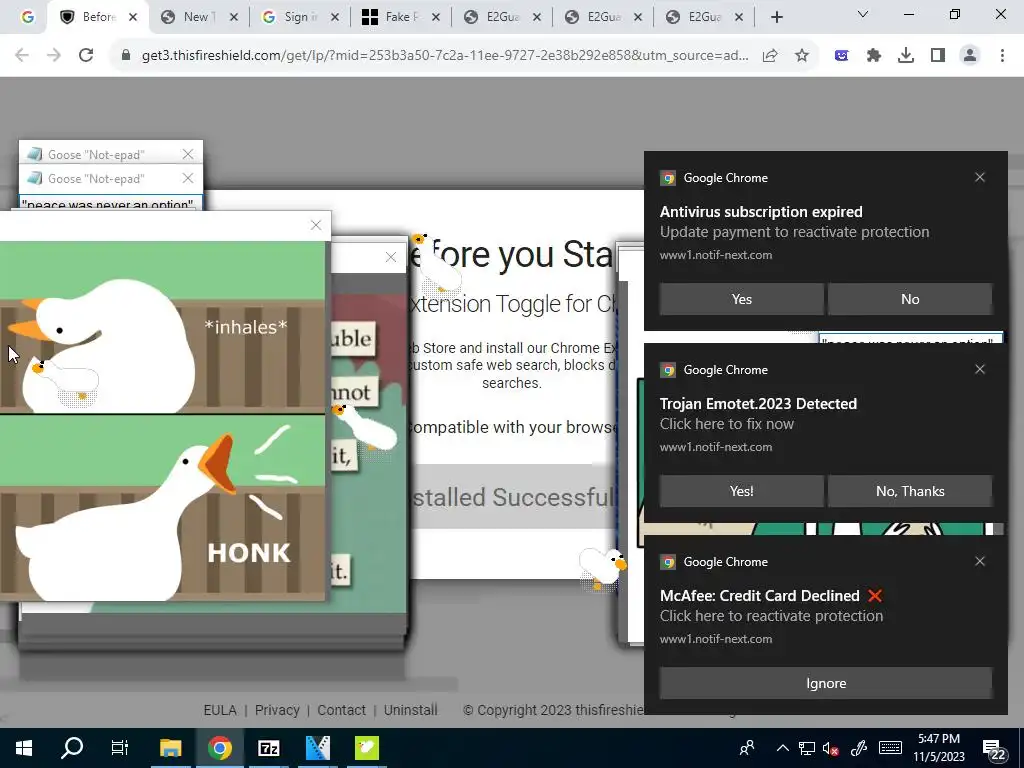Open the Privacy link in footer

277,710
